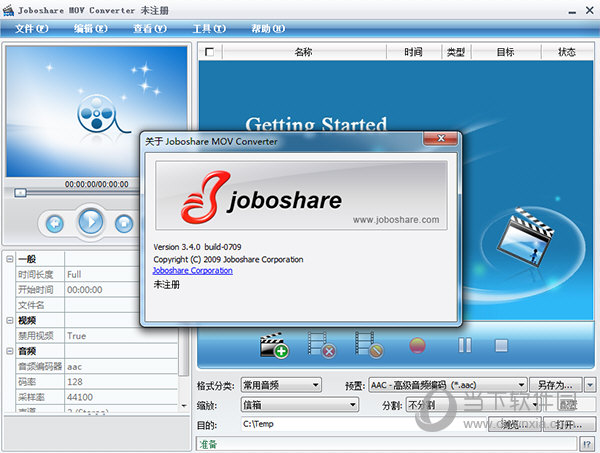Click the 浏览... button

[x=515, y=424]
